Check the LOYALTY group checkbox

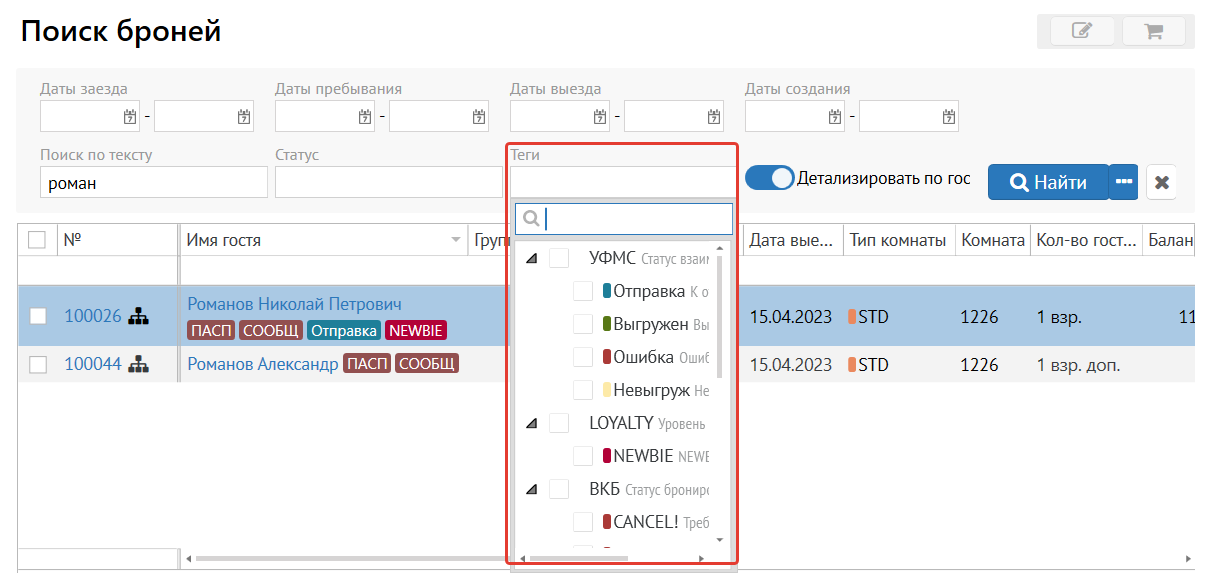(559, 423)
